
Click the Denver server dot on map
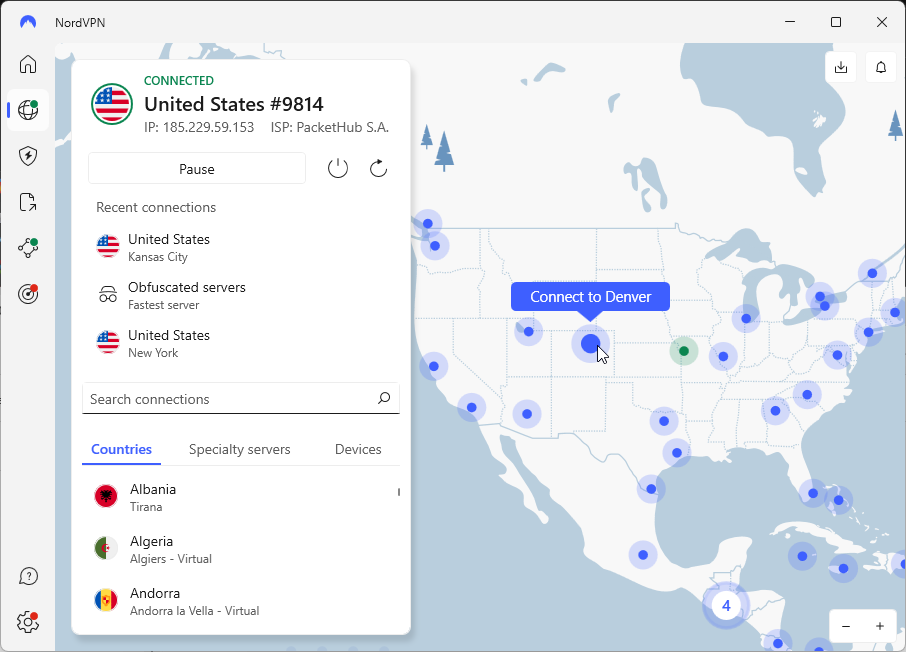coord(590,343)
